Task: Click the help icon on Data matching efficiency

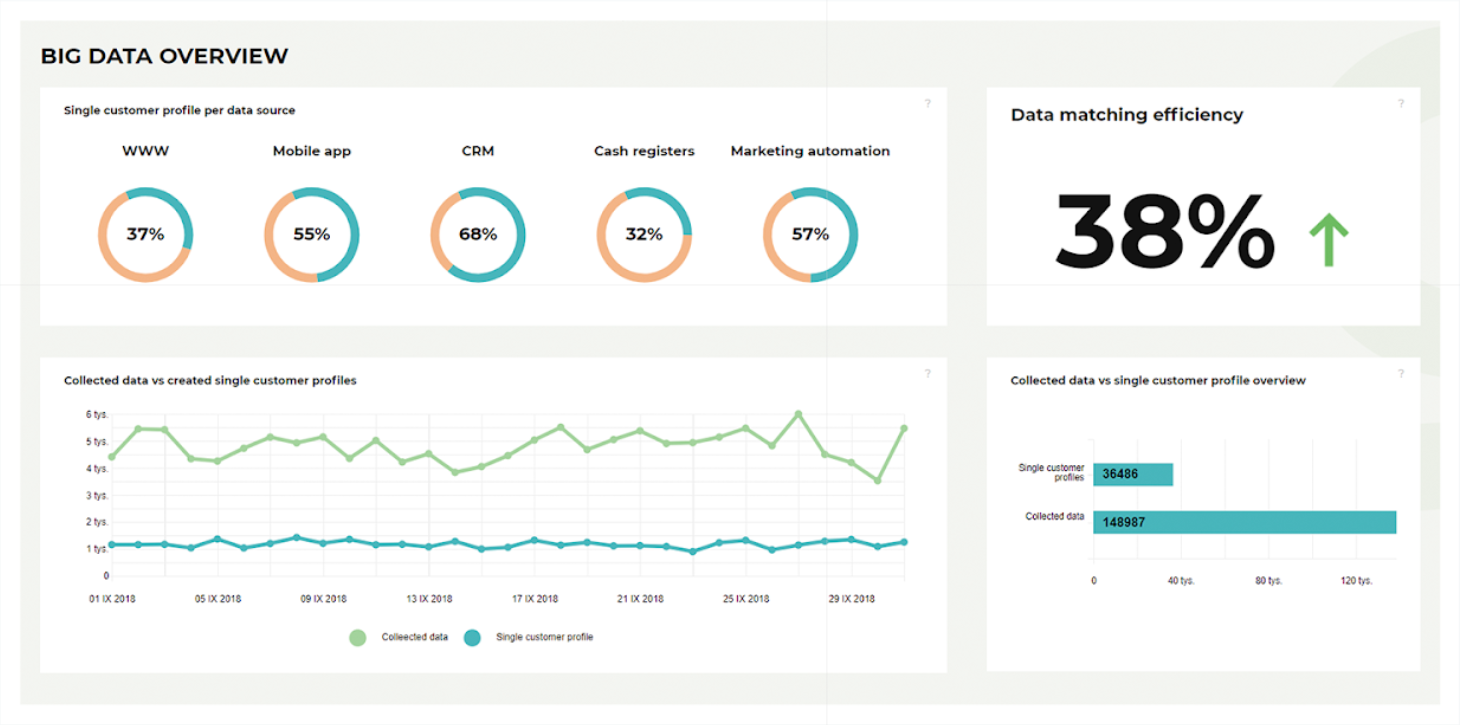Action: point(1400,103)
